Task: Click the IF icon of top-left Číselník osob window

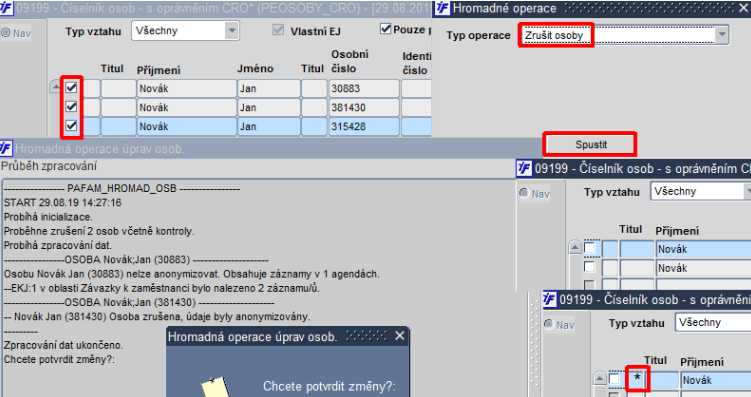Action: coord(6,8)
